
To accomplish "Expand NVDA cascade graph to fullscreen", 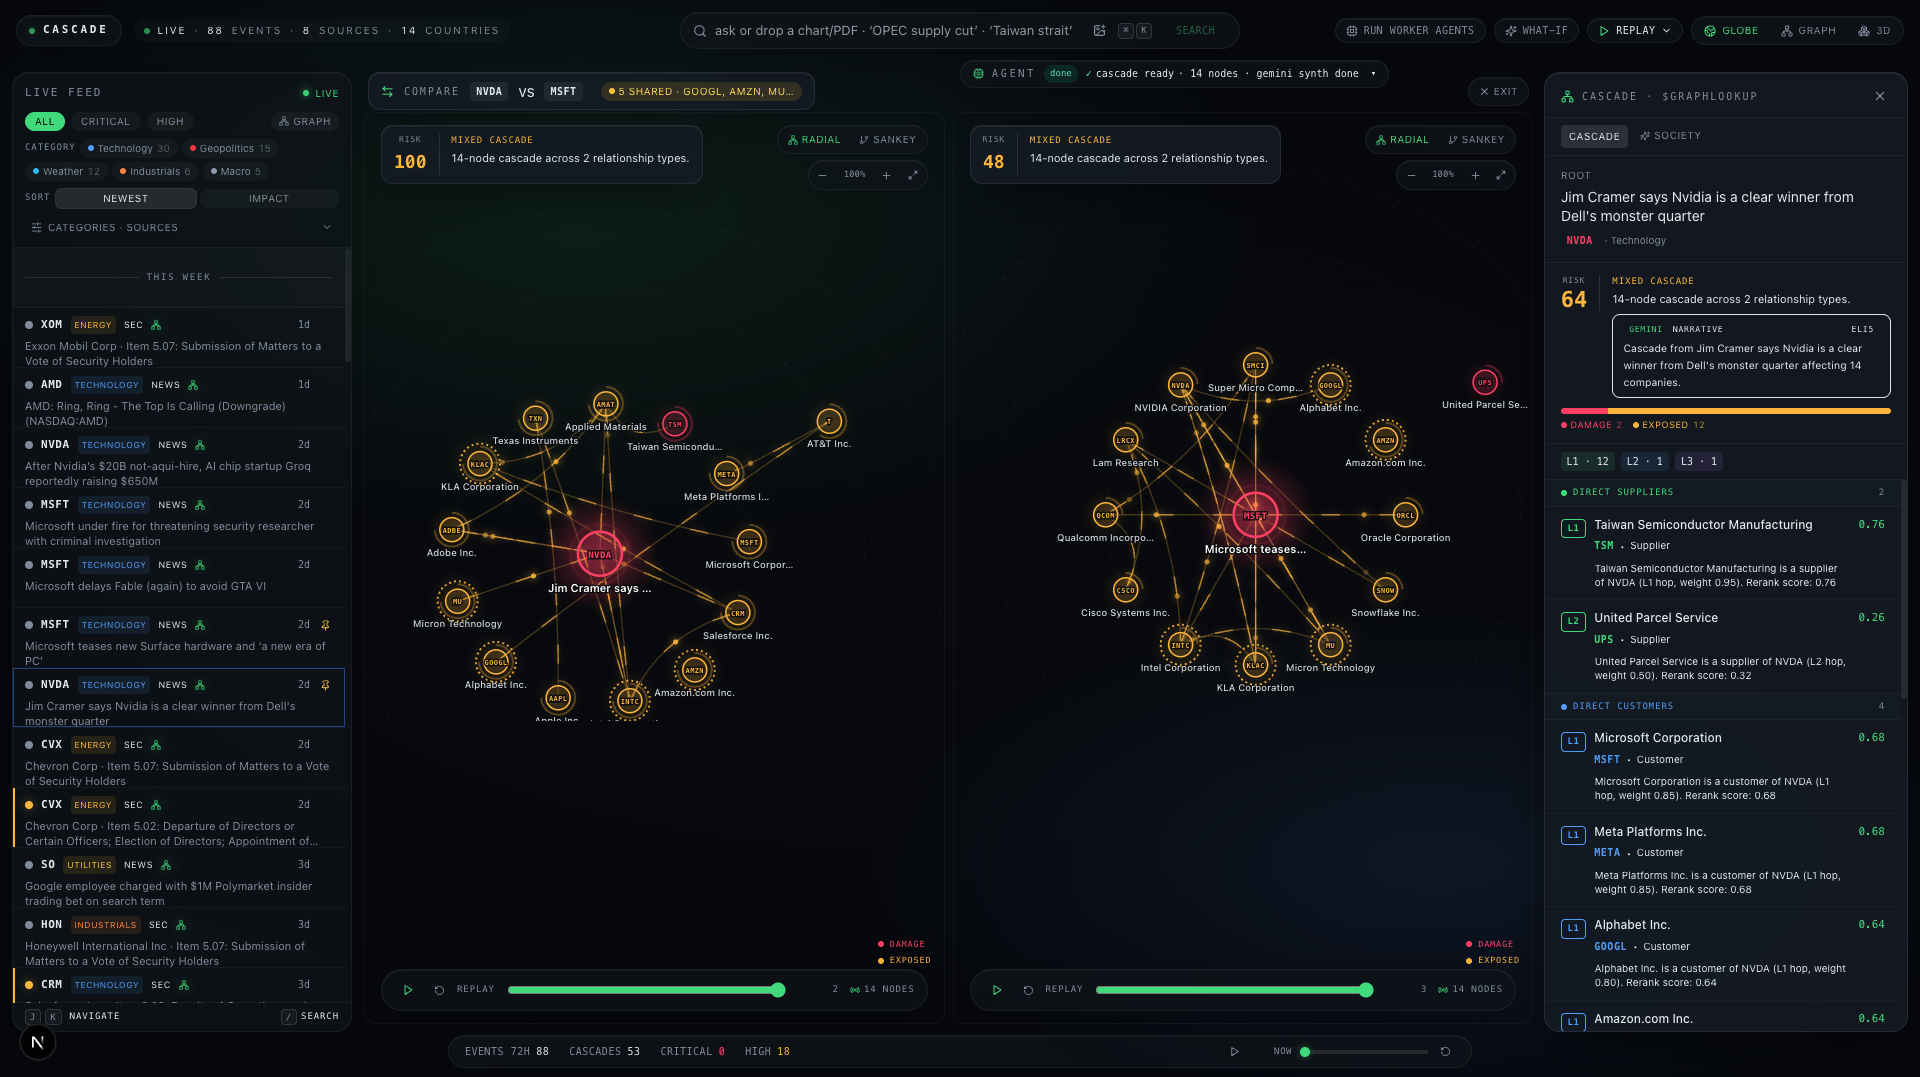I will click(913, 175).
